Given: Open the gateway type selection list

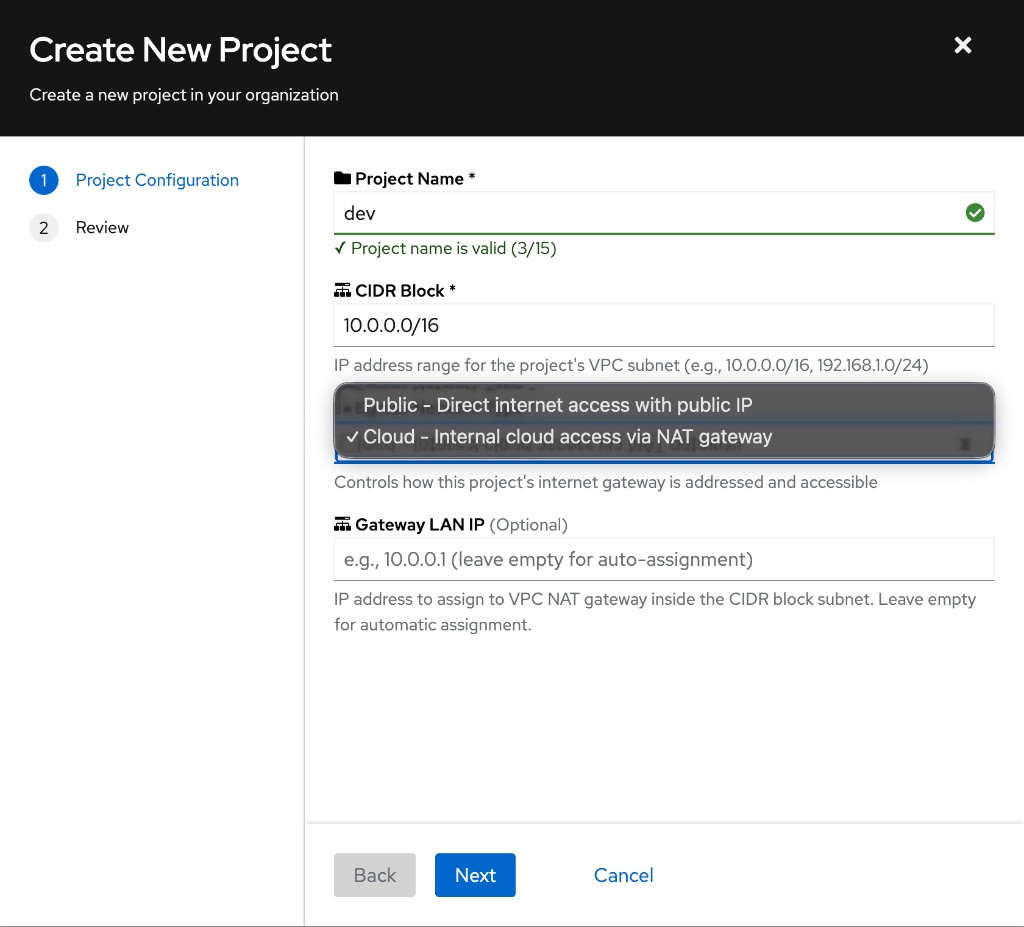Looking at the screenshot, I should [x=663, y=453].
